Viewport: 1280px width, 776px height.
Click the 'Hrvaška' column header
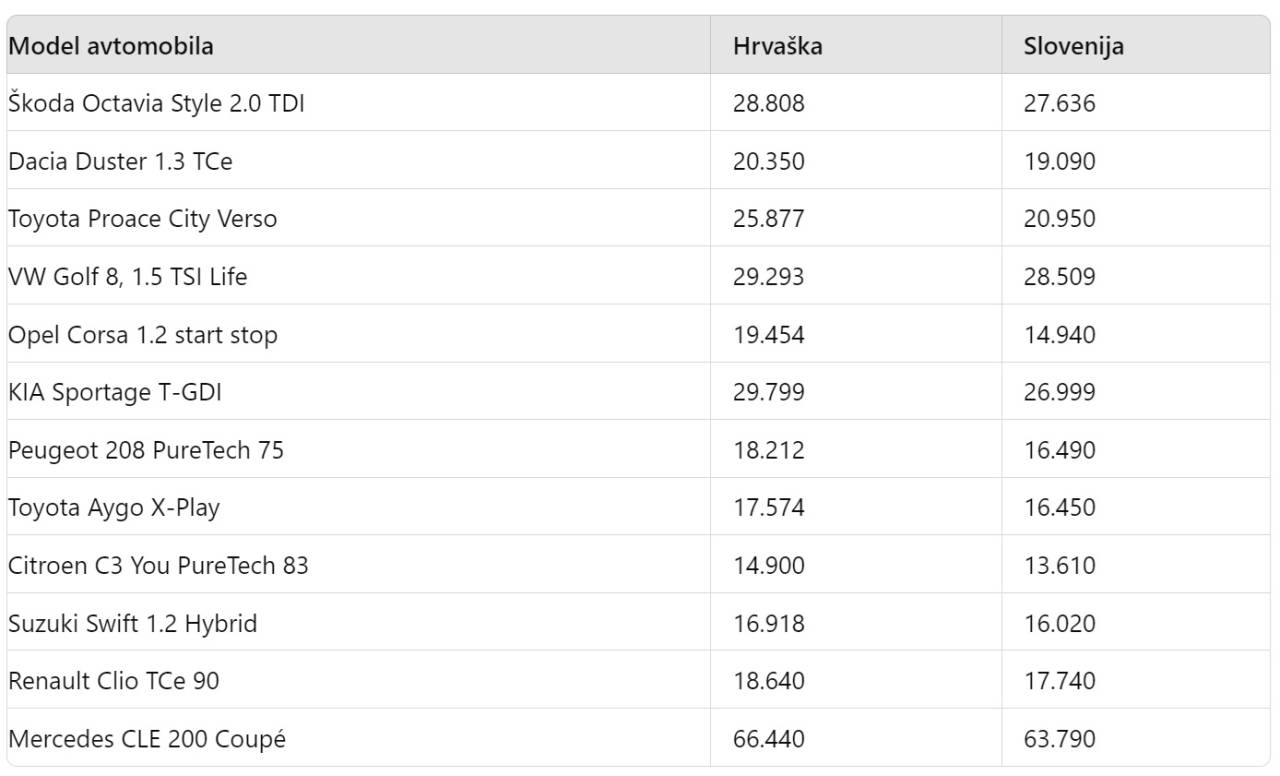[x=777, y=46]
